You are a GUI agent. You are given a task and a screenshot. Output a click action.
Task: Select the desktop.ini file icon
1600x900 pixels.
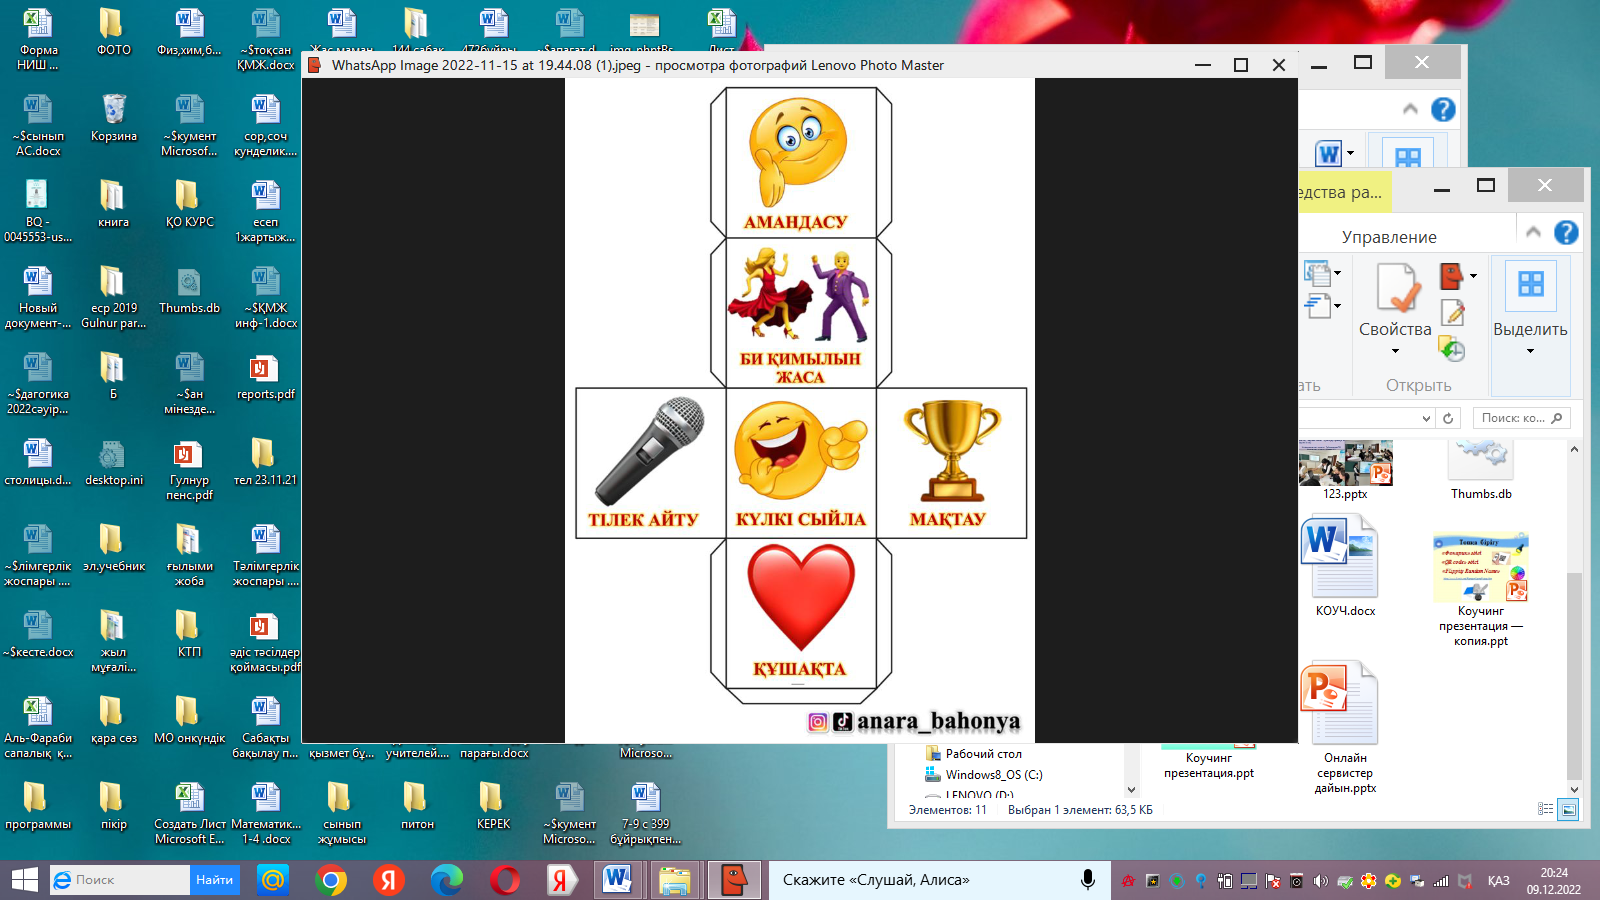(113, 462)
